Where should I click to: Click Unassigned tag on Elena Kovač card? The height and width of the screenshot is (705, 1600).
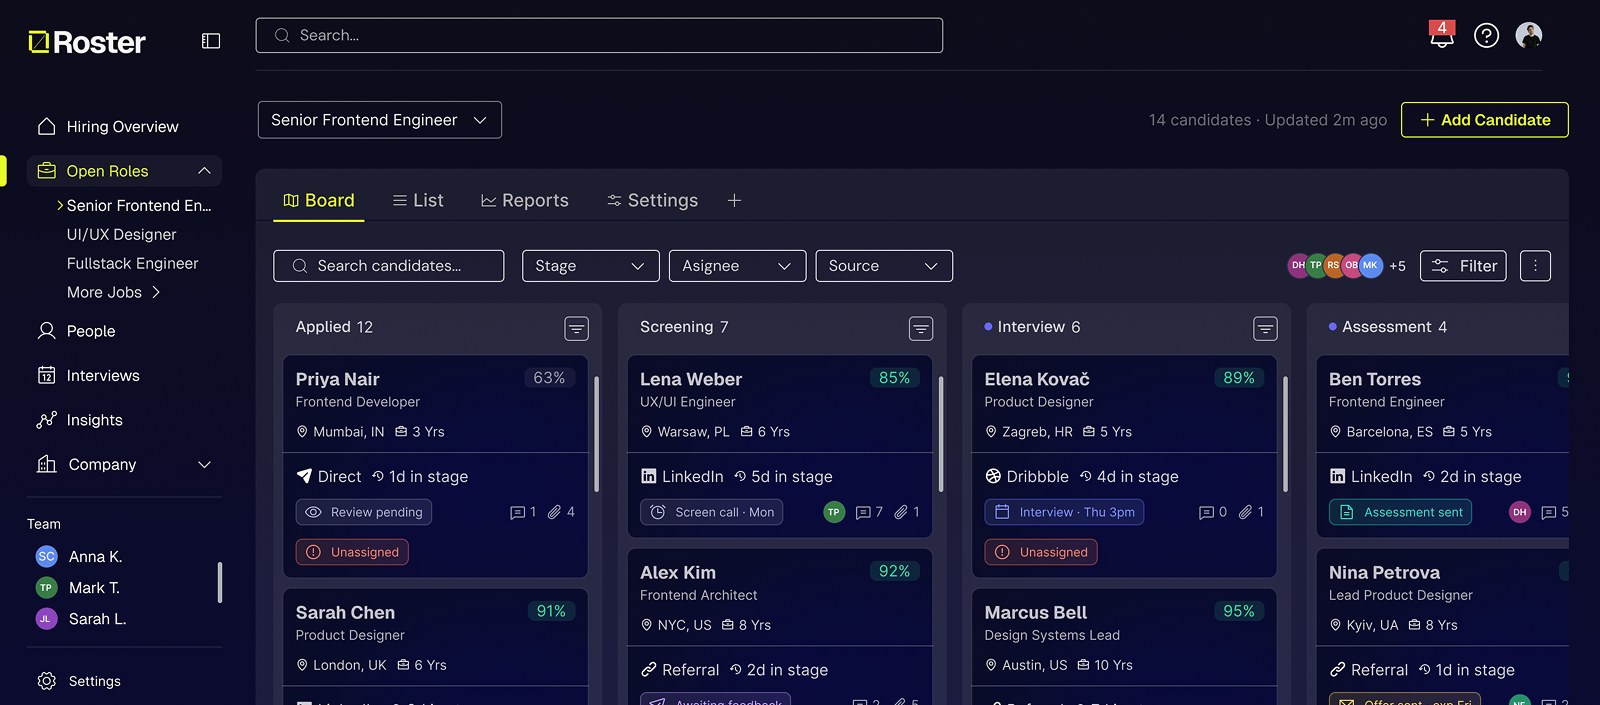point(1041,552)
